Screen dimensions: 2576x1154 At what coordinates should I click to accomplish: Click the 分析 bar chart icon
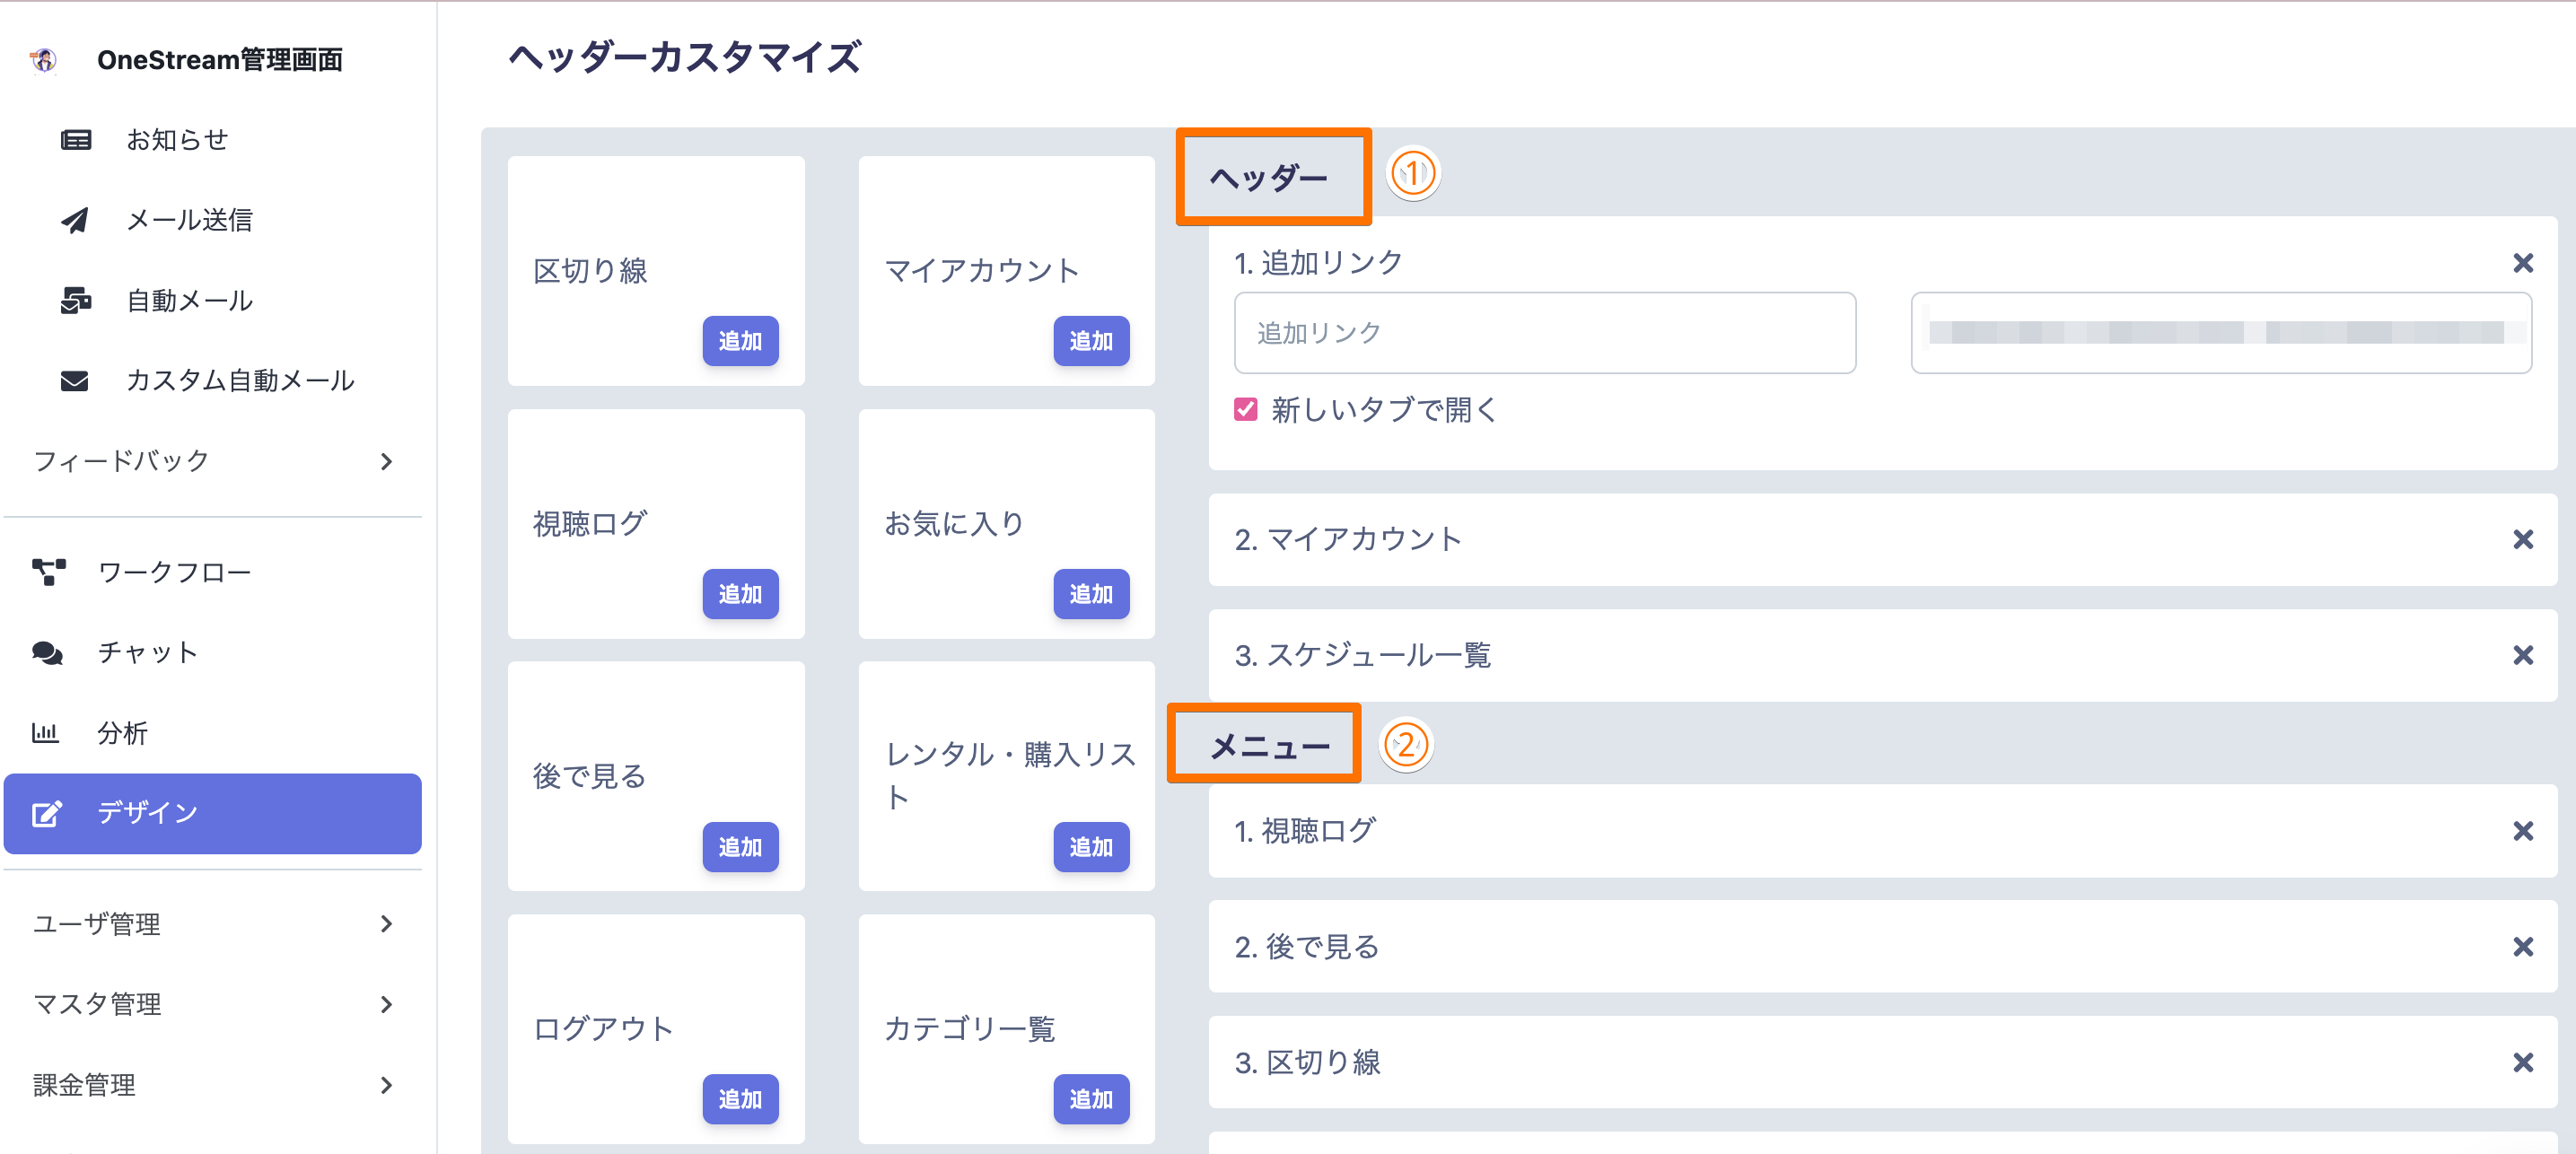pos(45,733)
